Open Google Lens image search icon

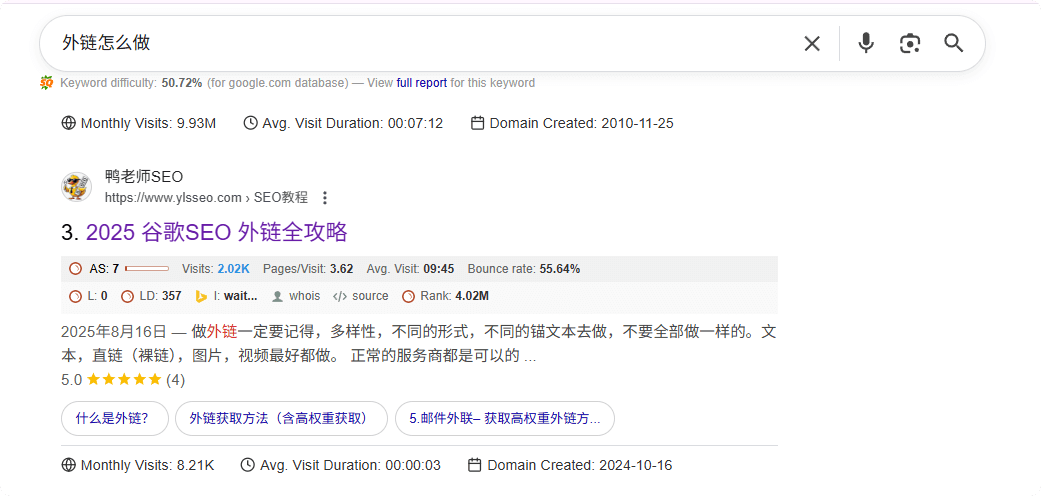point(910,44)
